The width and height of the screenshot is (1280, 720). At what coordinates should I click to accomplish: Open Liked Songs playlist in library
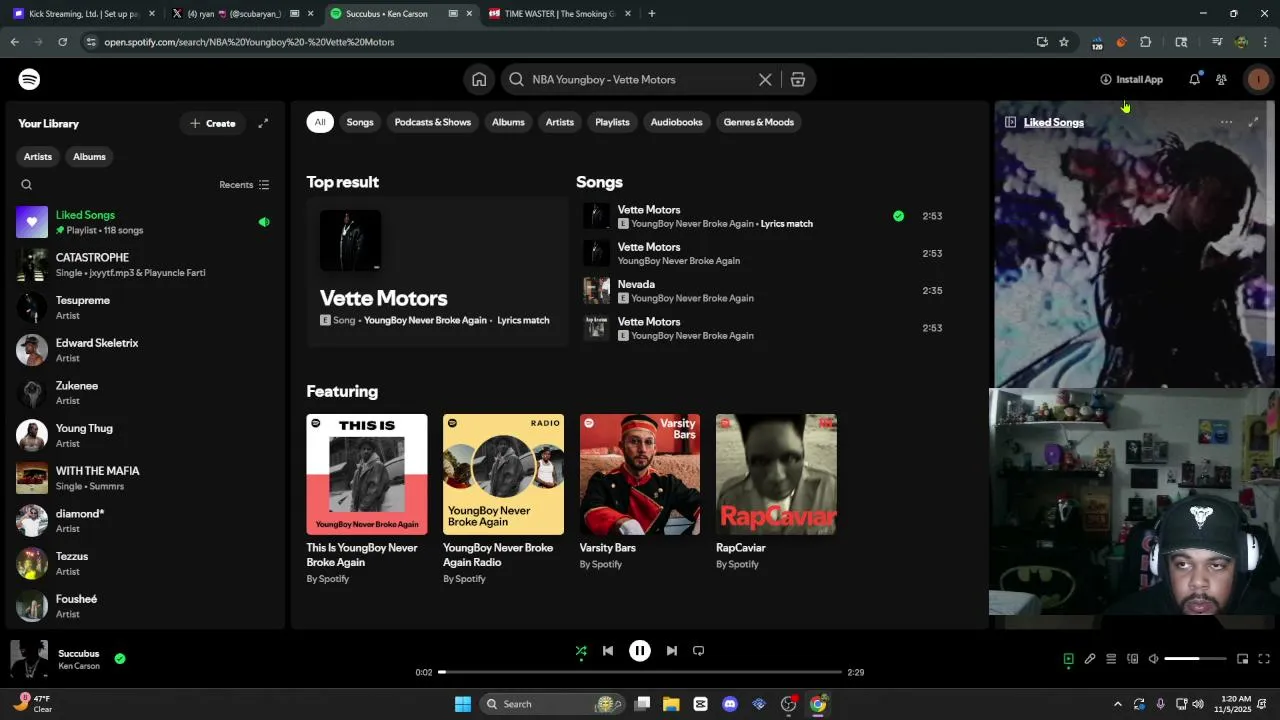(x=145, y=222)
